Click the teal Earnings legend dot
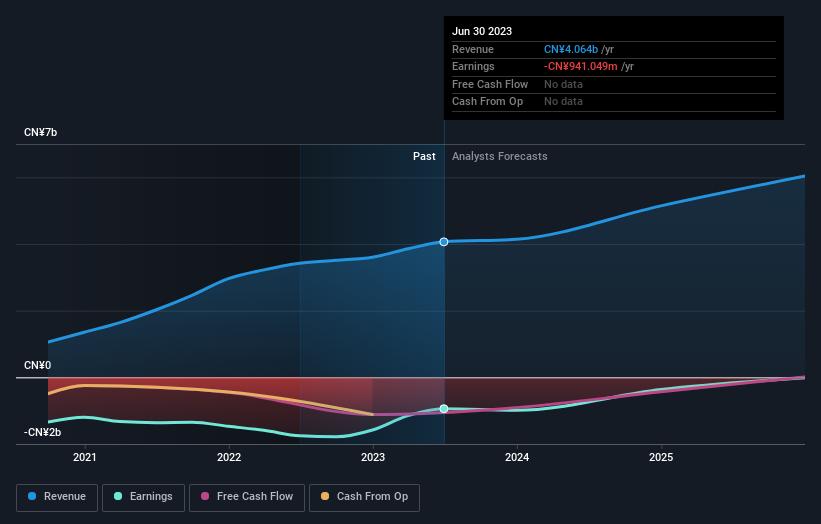 118,496
